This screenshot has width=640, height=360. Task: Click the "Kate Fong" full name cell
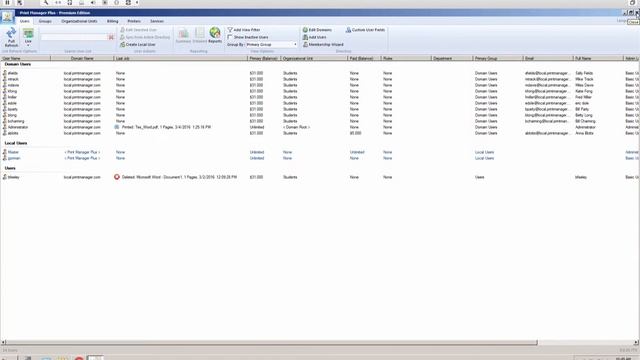coord(584,91)
